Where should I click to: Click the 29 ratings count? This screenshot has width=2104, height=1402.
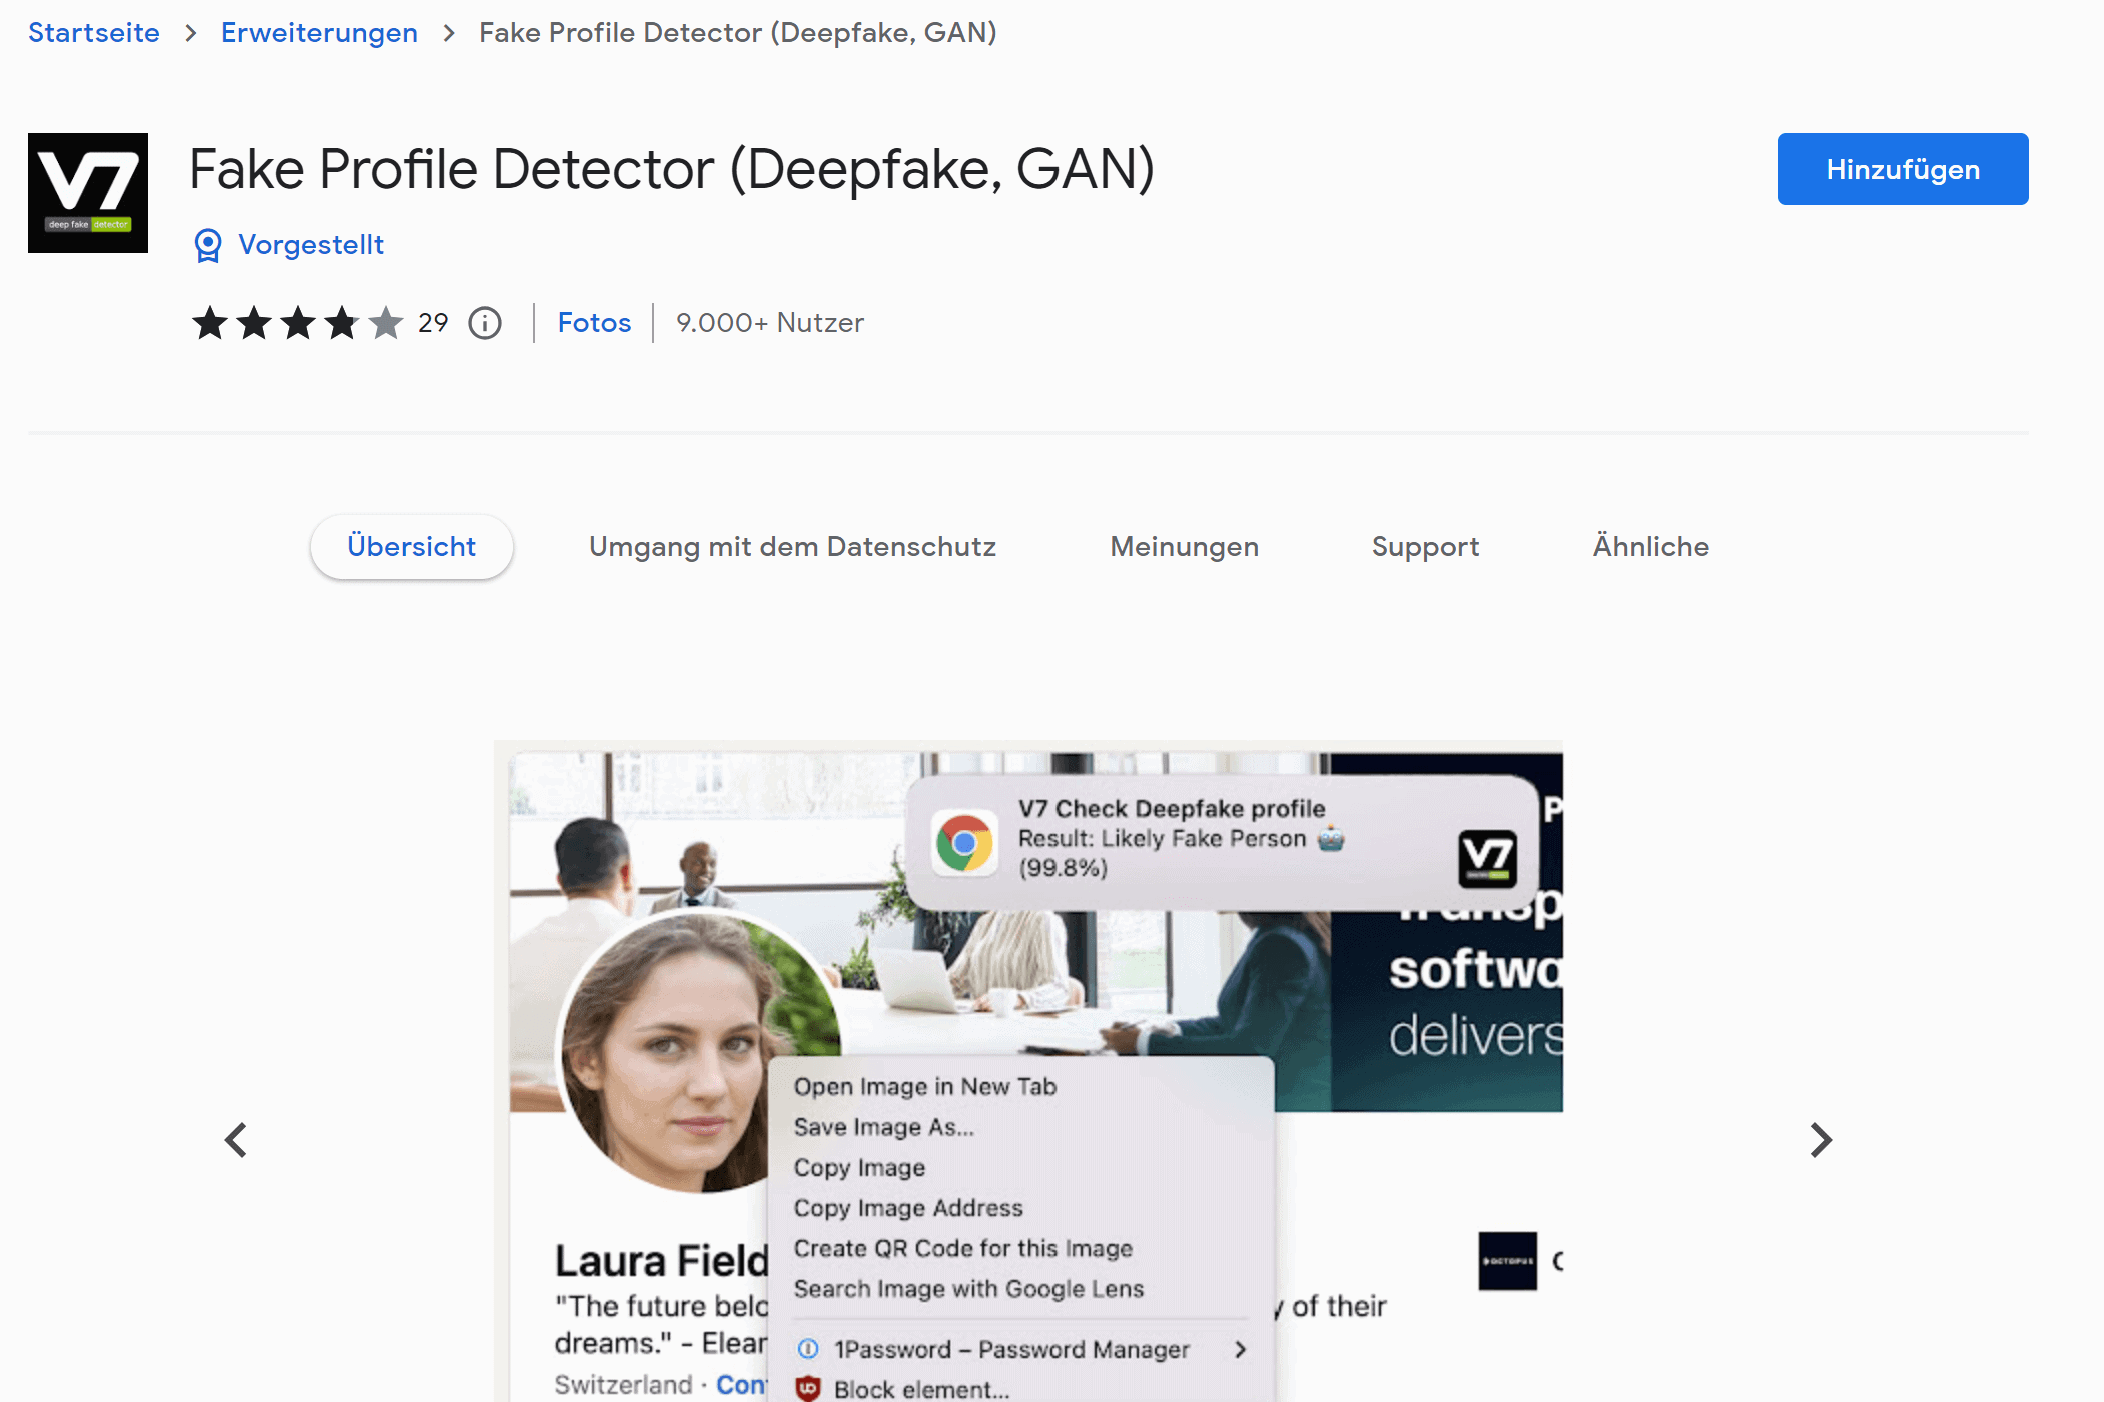[433, 323]
